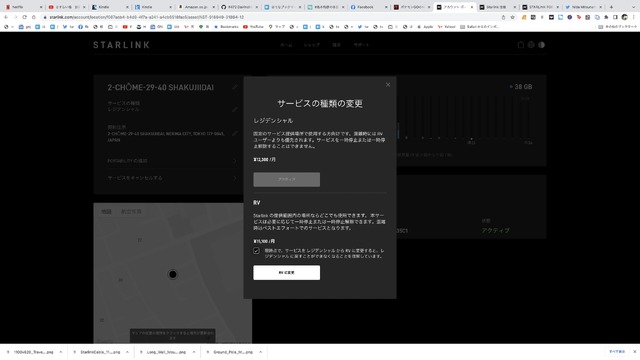This screenshot has height=360, width=640.
Task: Toggle the Chrome side panel icon
Action: [x=616, y=17]
